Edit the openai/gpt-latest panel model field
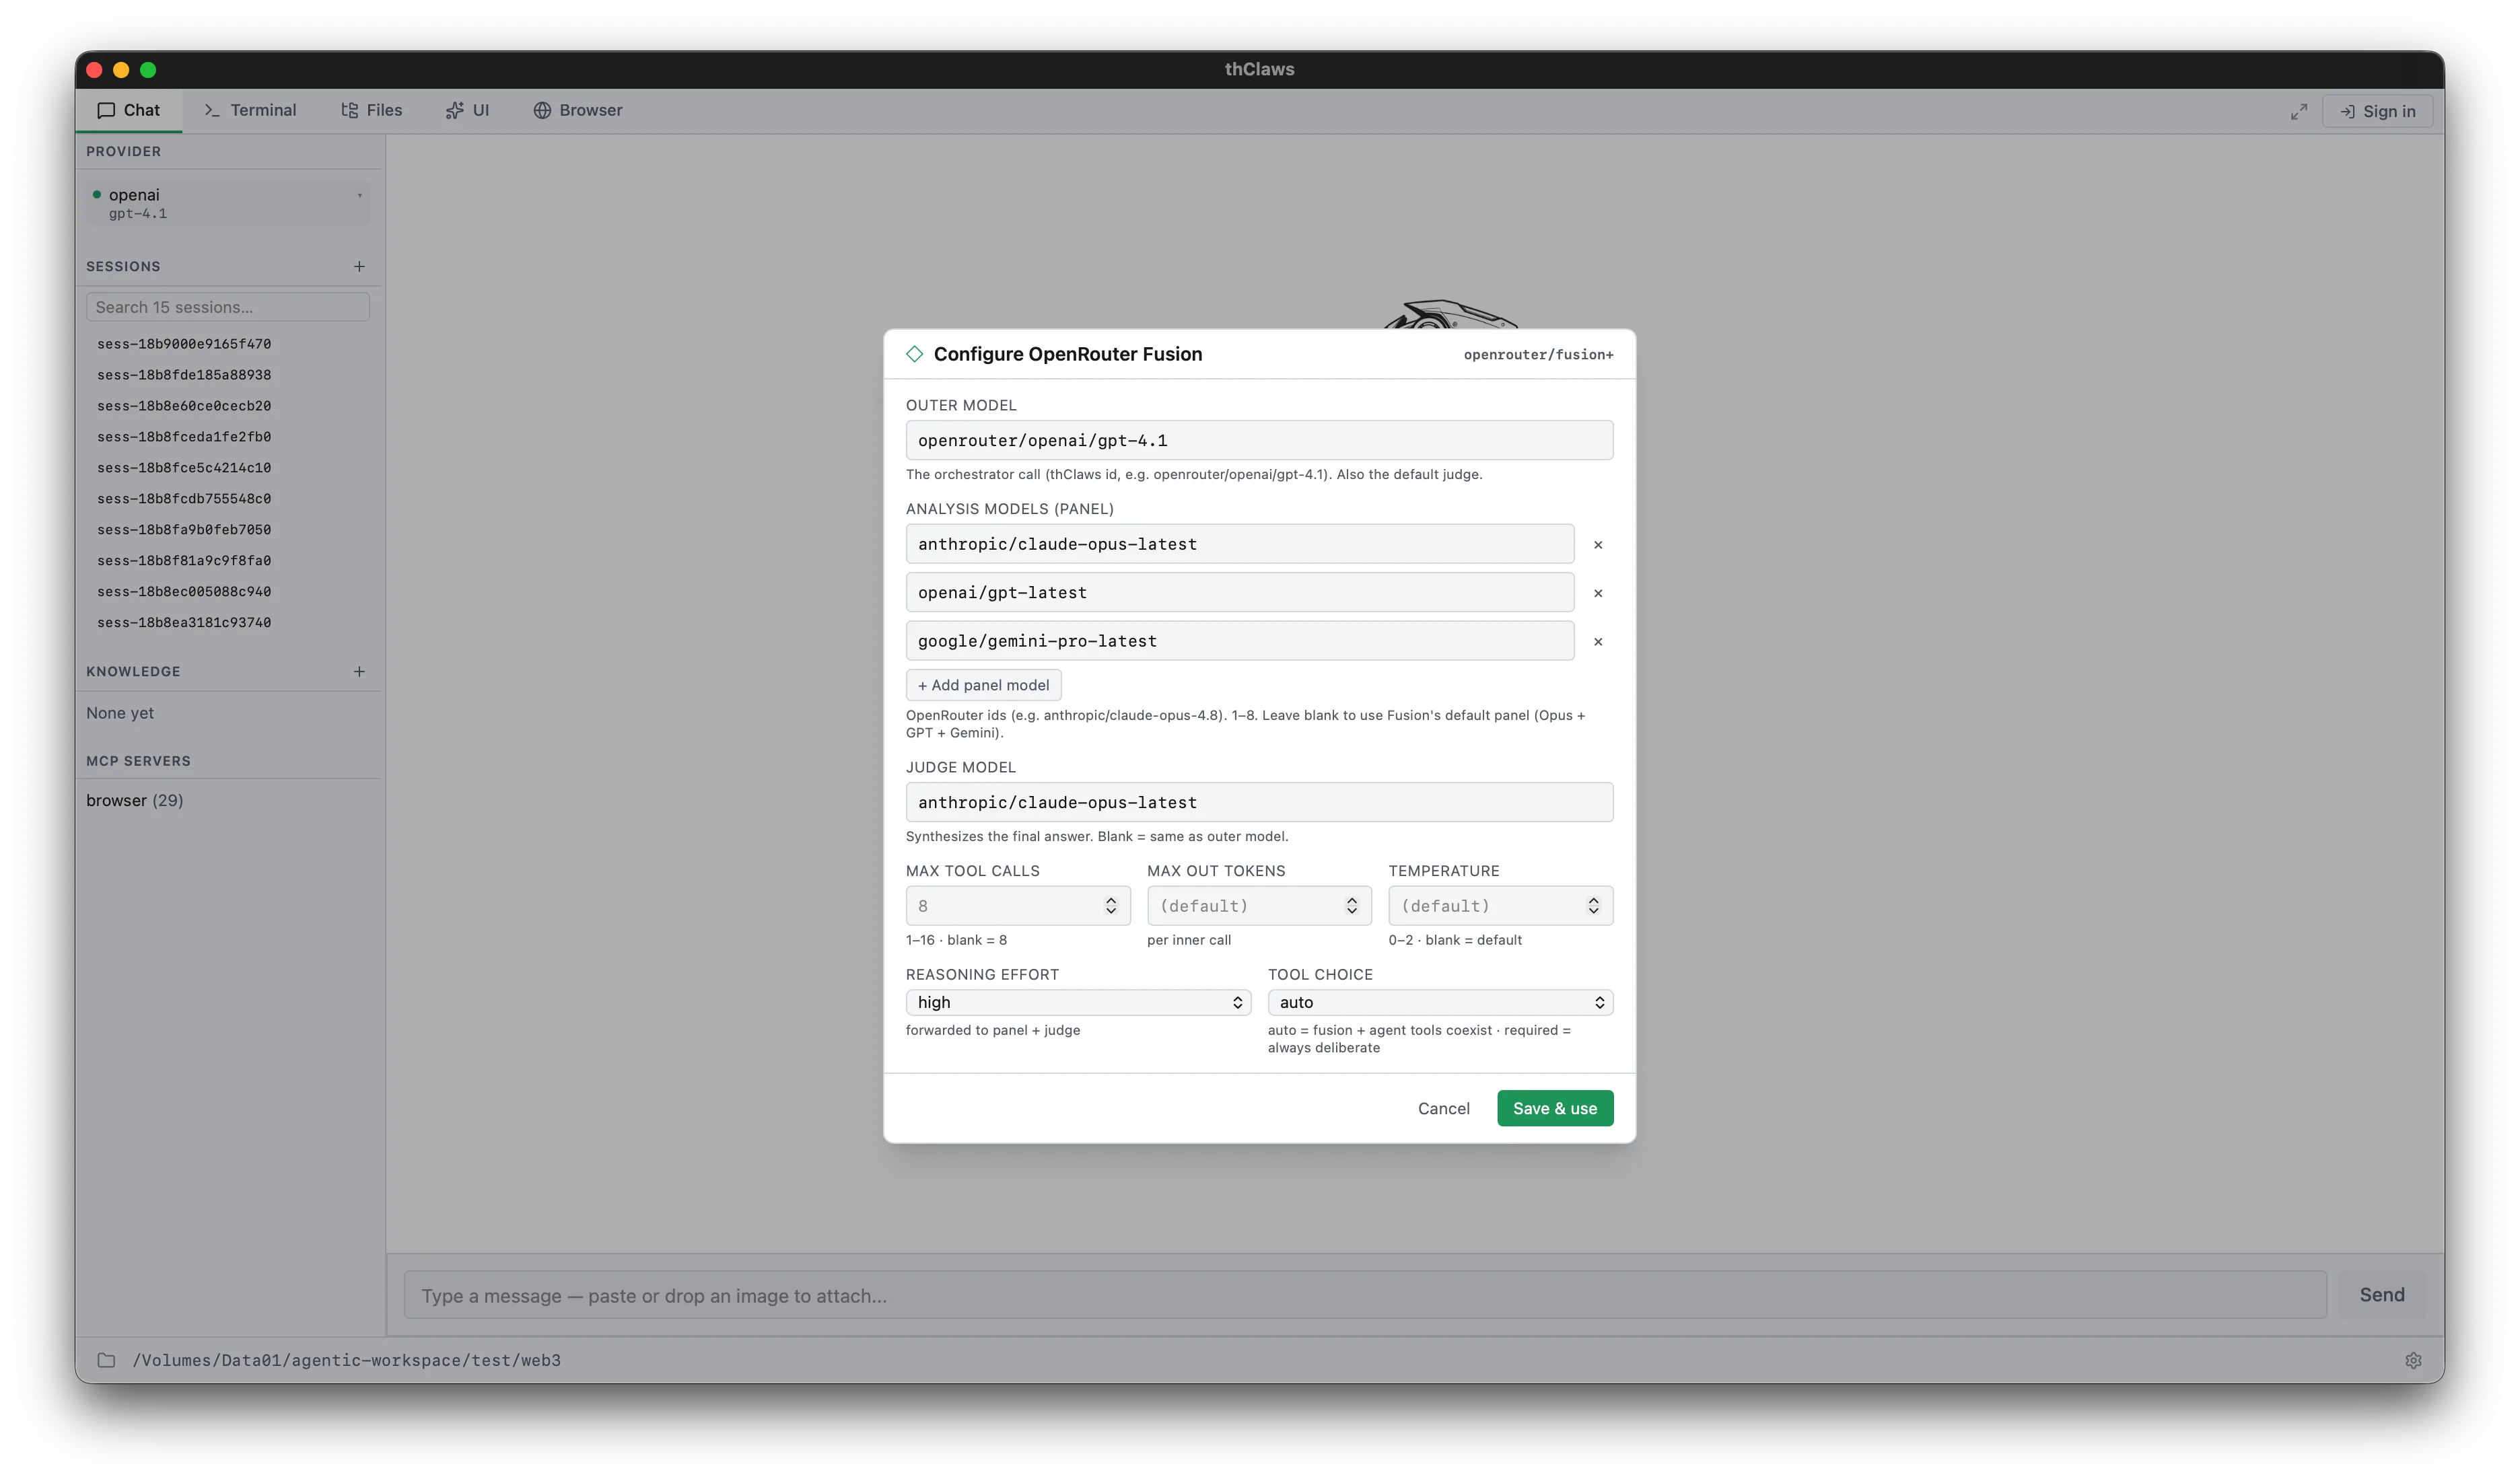 [x=1240, y=592]
